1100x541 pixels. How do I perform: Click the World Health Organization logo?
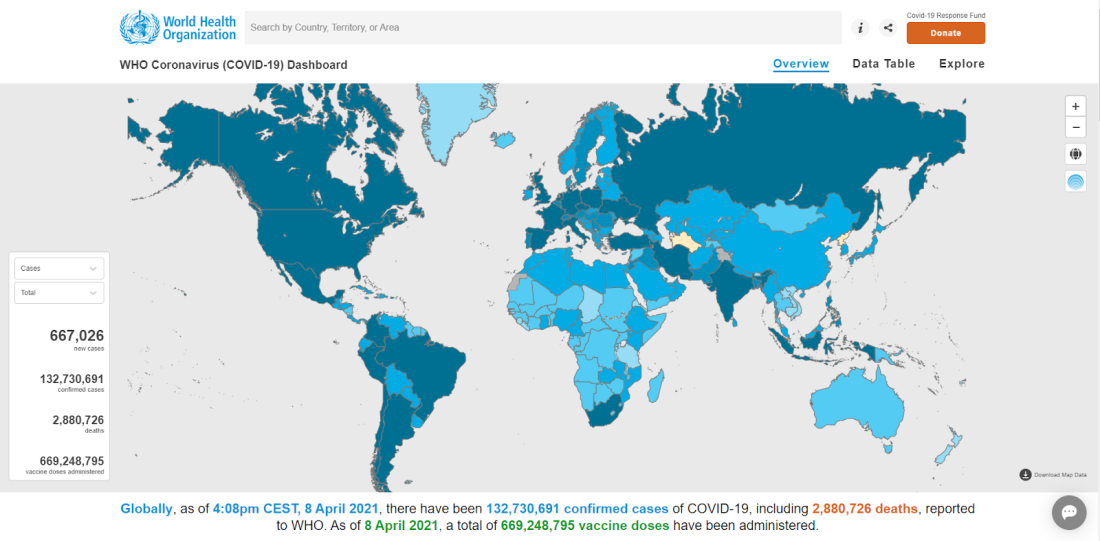pyautogui.click(x=178, y=27)
